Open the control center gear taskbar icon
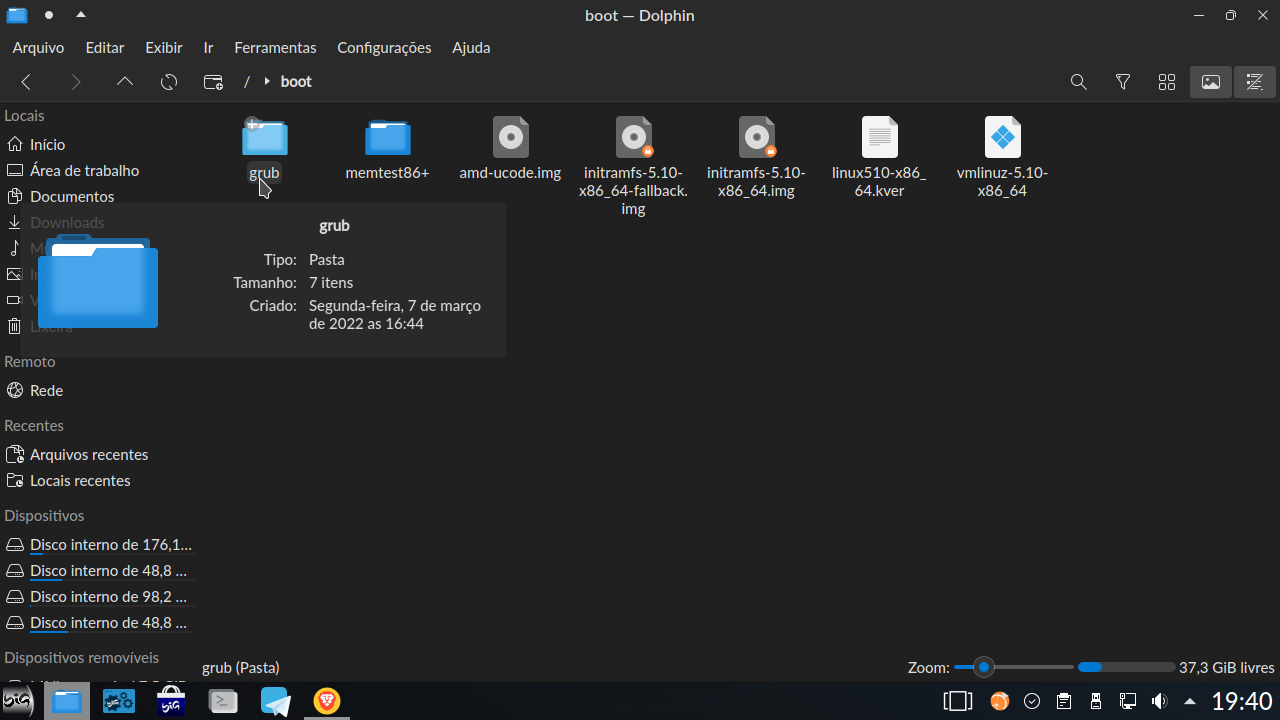Viewport: 1280px width, 720px height. click(x=119, y=701)
